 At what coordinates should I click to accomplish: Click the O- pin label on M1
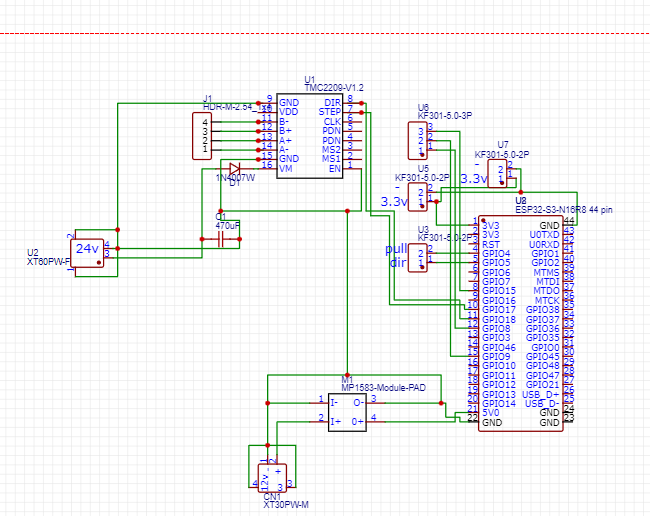(359, 403)
